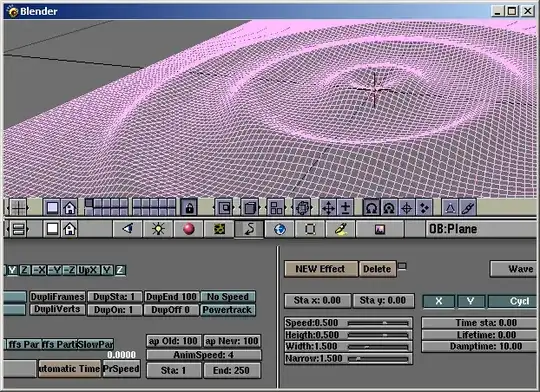
Task: Click the move view four-arrows icon
Action: coord(328,208)
